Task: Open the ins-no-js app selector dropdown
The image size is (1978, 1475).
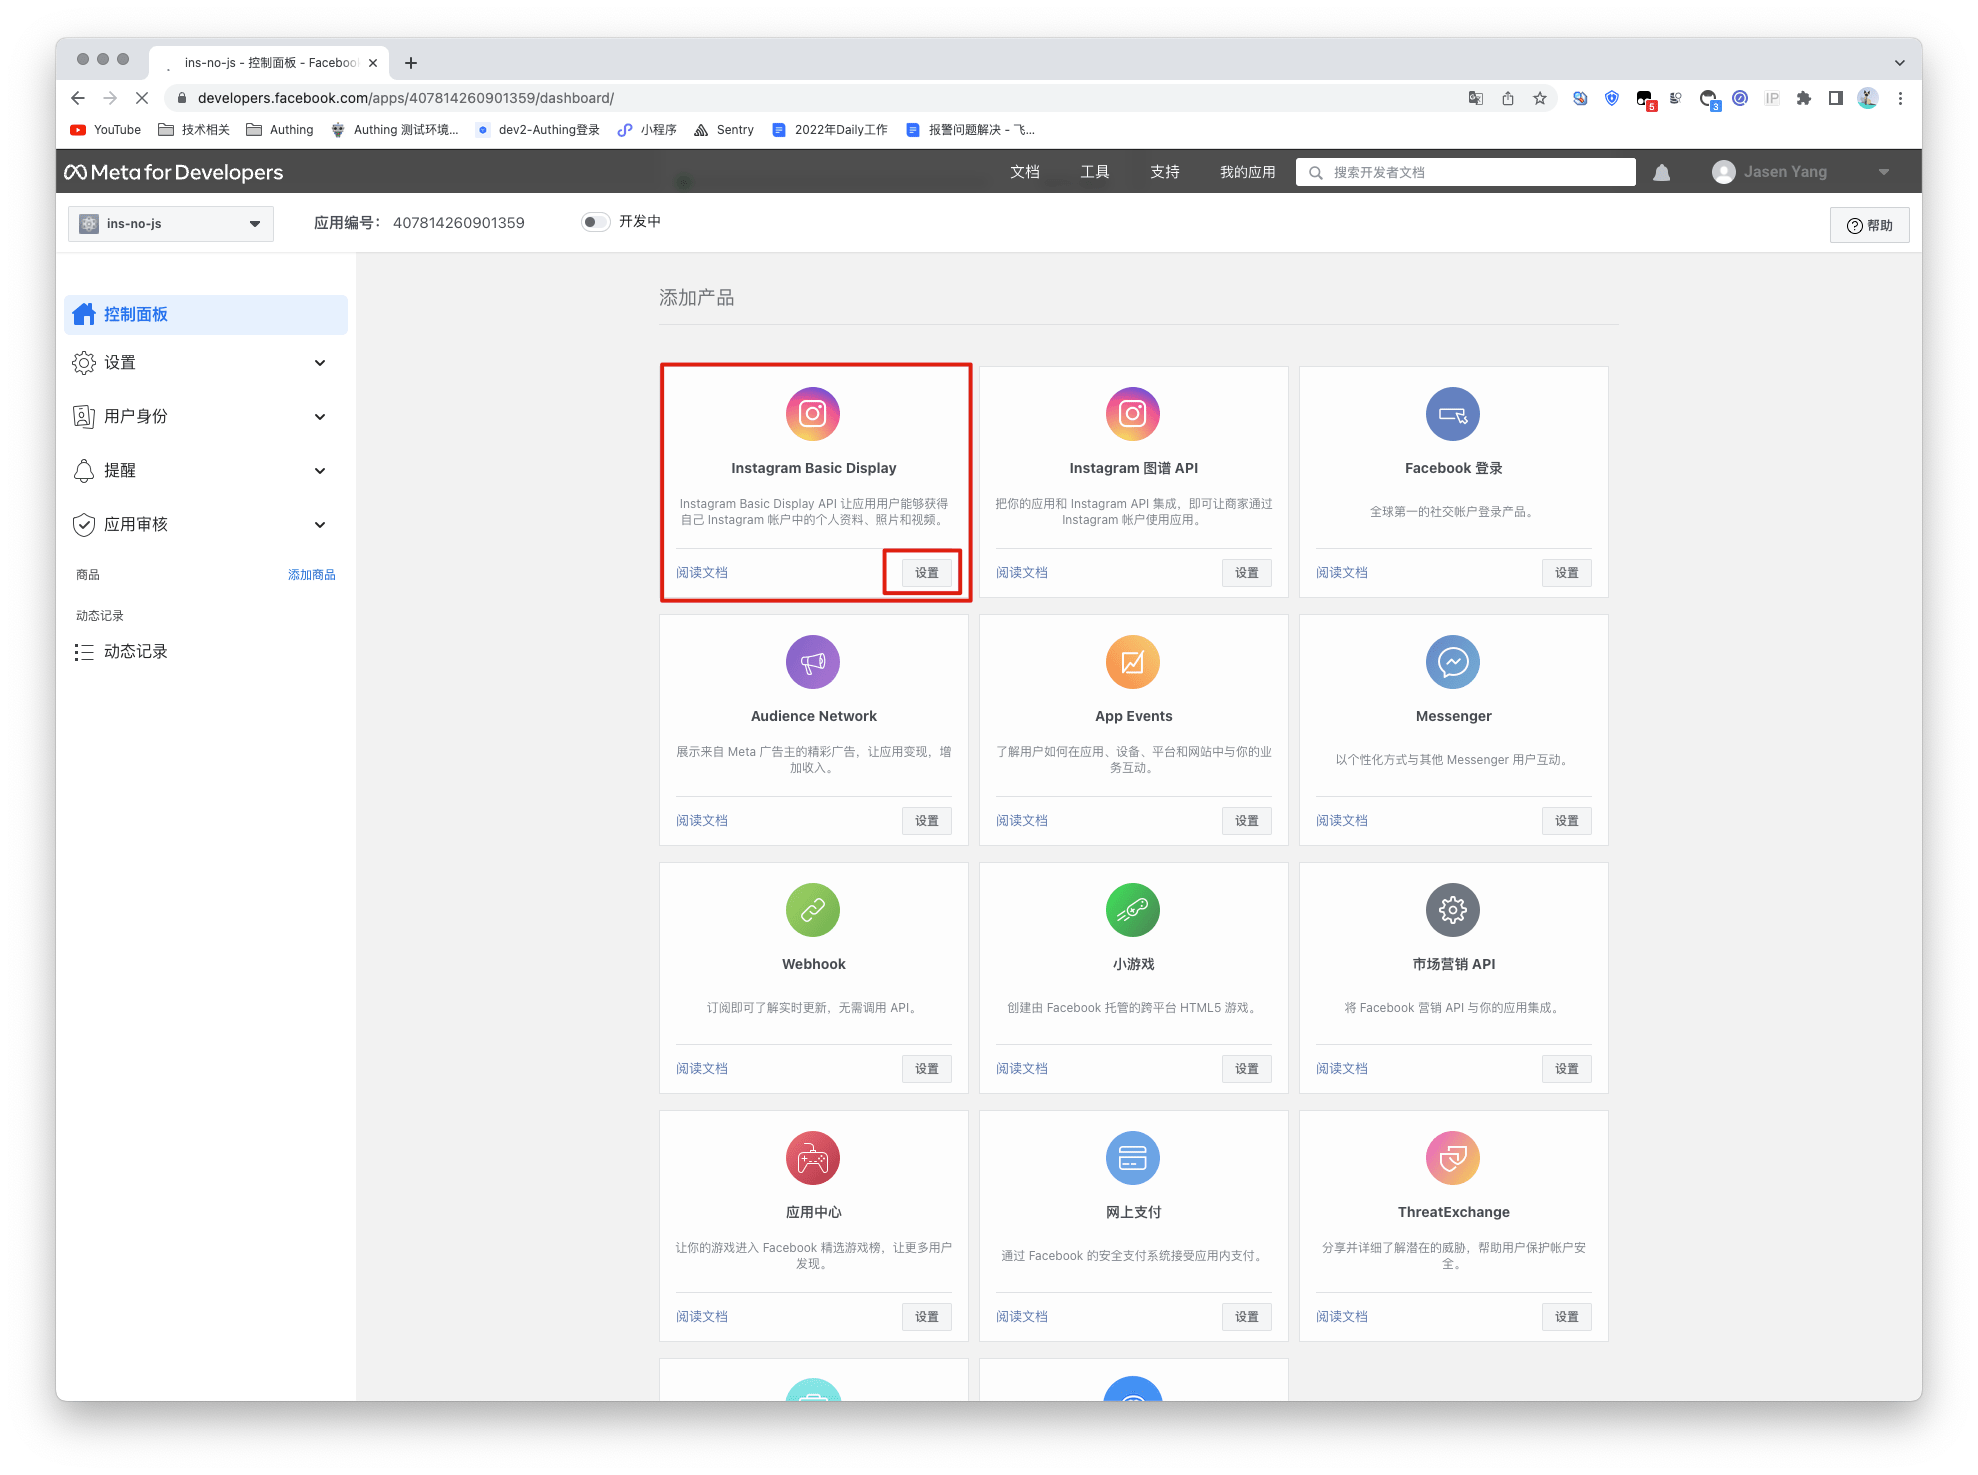Action: (x=171, y=224)
